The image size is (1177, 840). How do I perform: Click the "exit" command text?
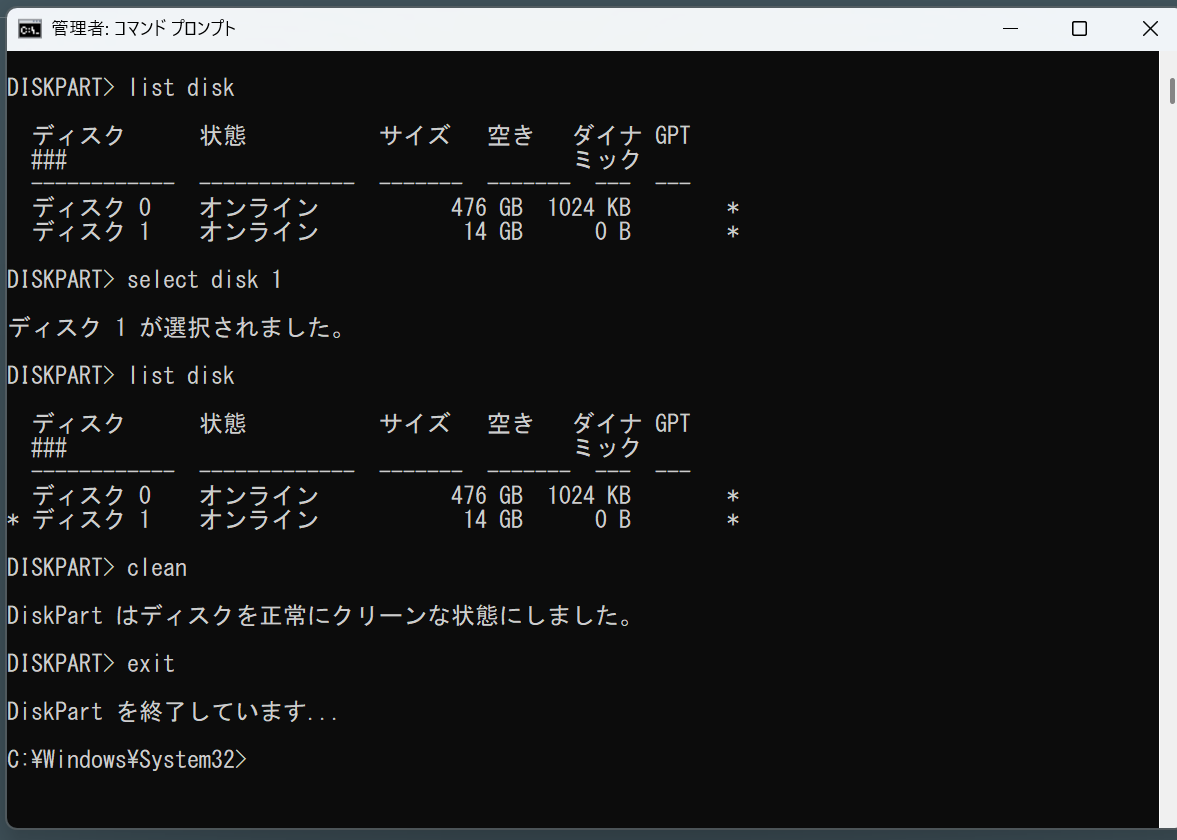coord(151,664)
